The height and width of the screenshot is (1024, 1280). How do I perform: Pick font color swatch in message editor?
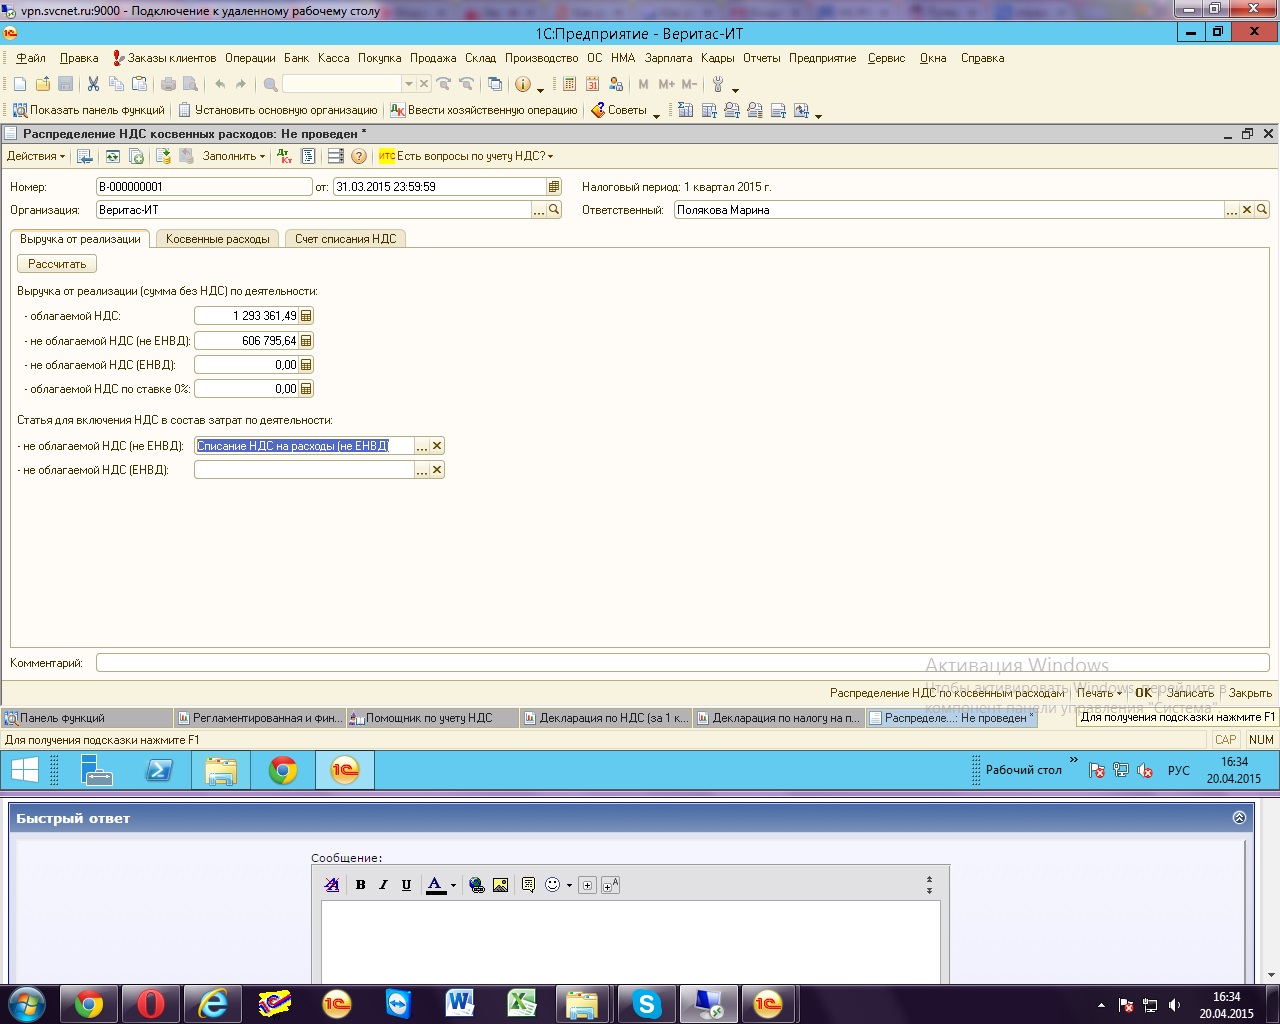(x=435, y=885)
